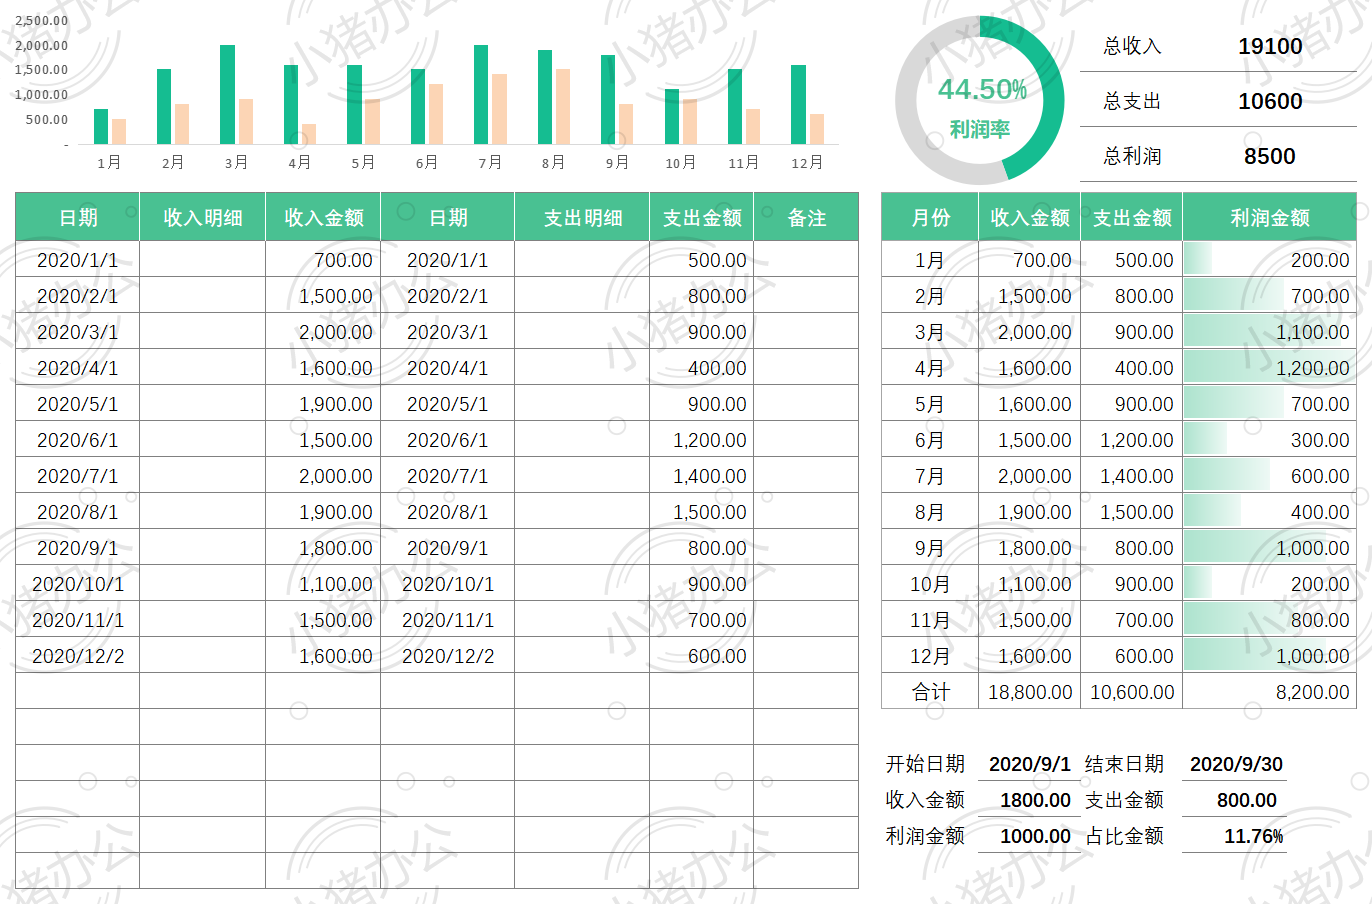Select the 合计 expense total 10,600.00
Screen dimensions: 1372x904
click(x=1132, y=692)
